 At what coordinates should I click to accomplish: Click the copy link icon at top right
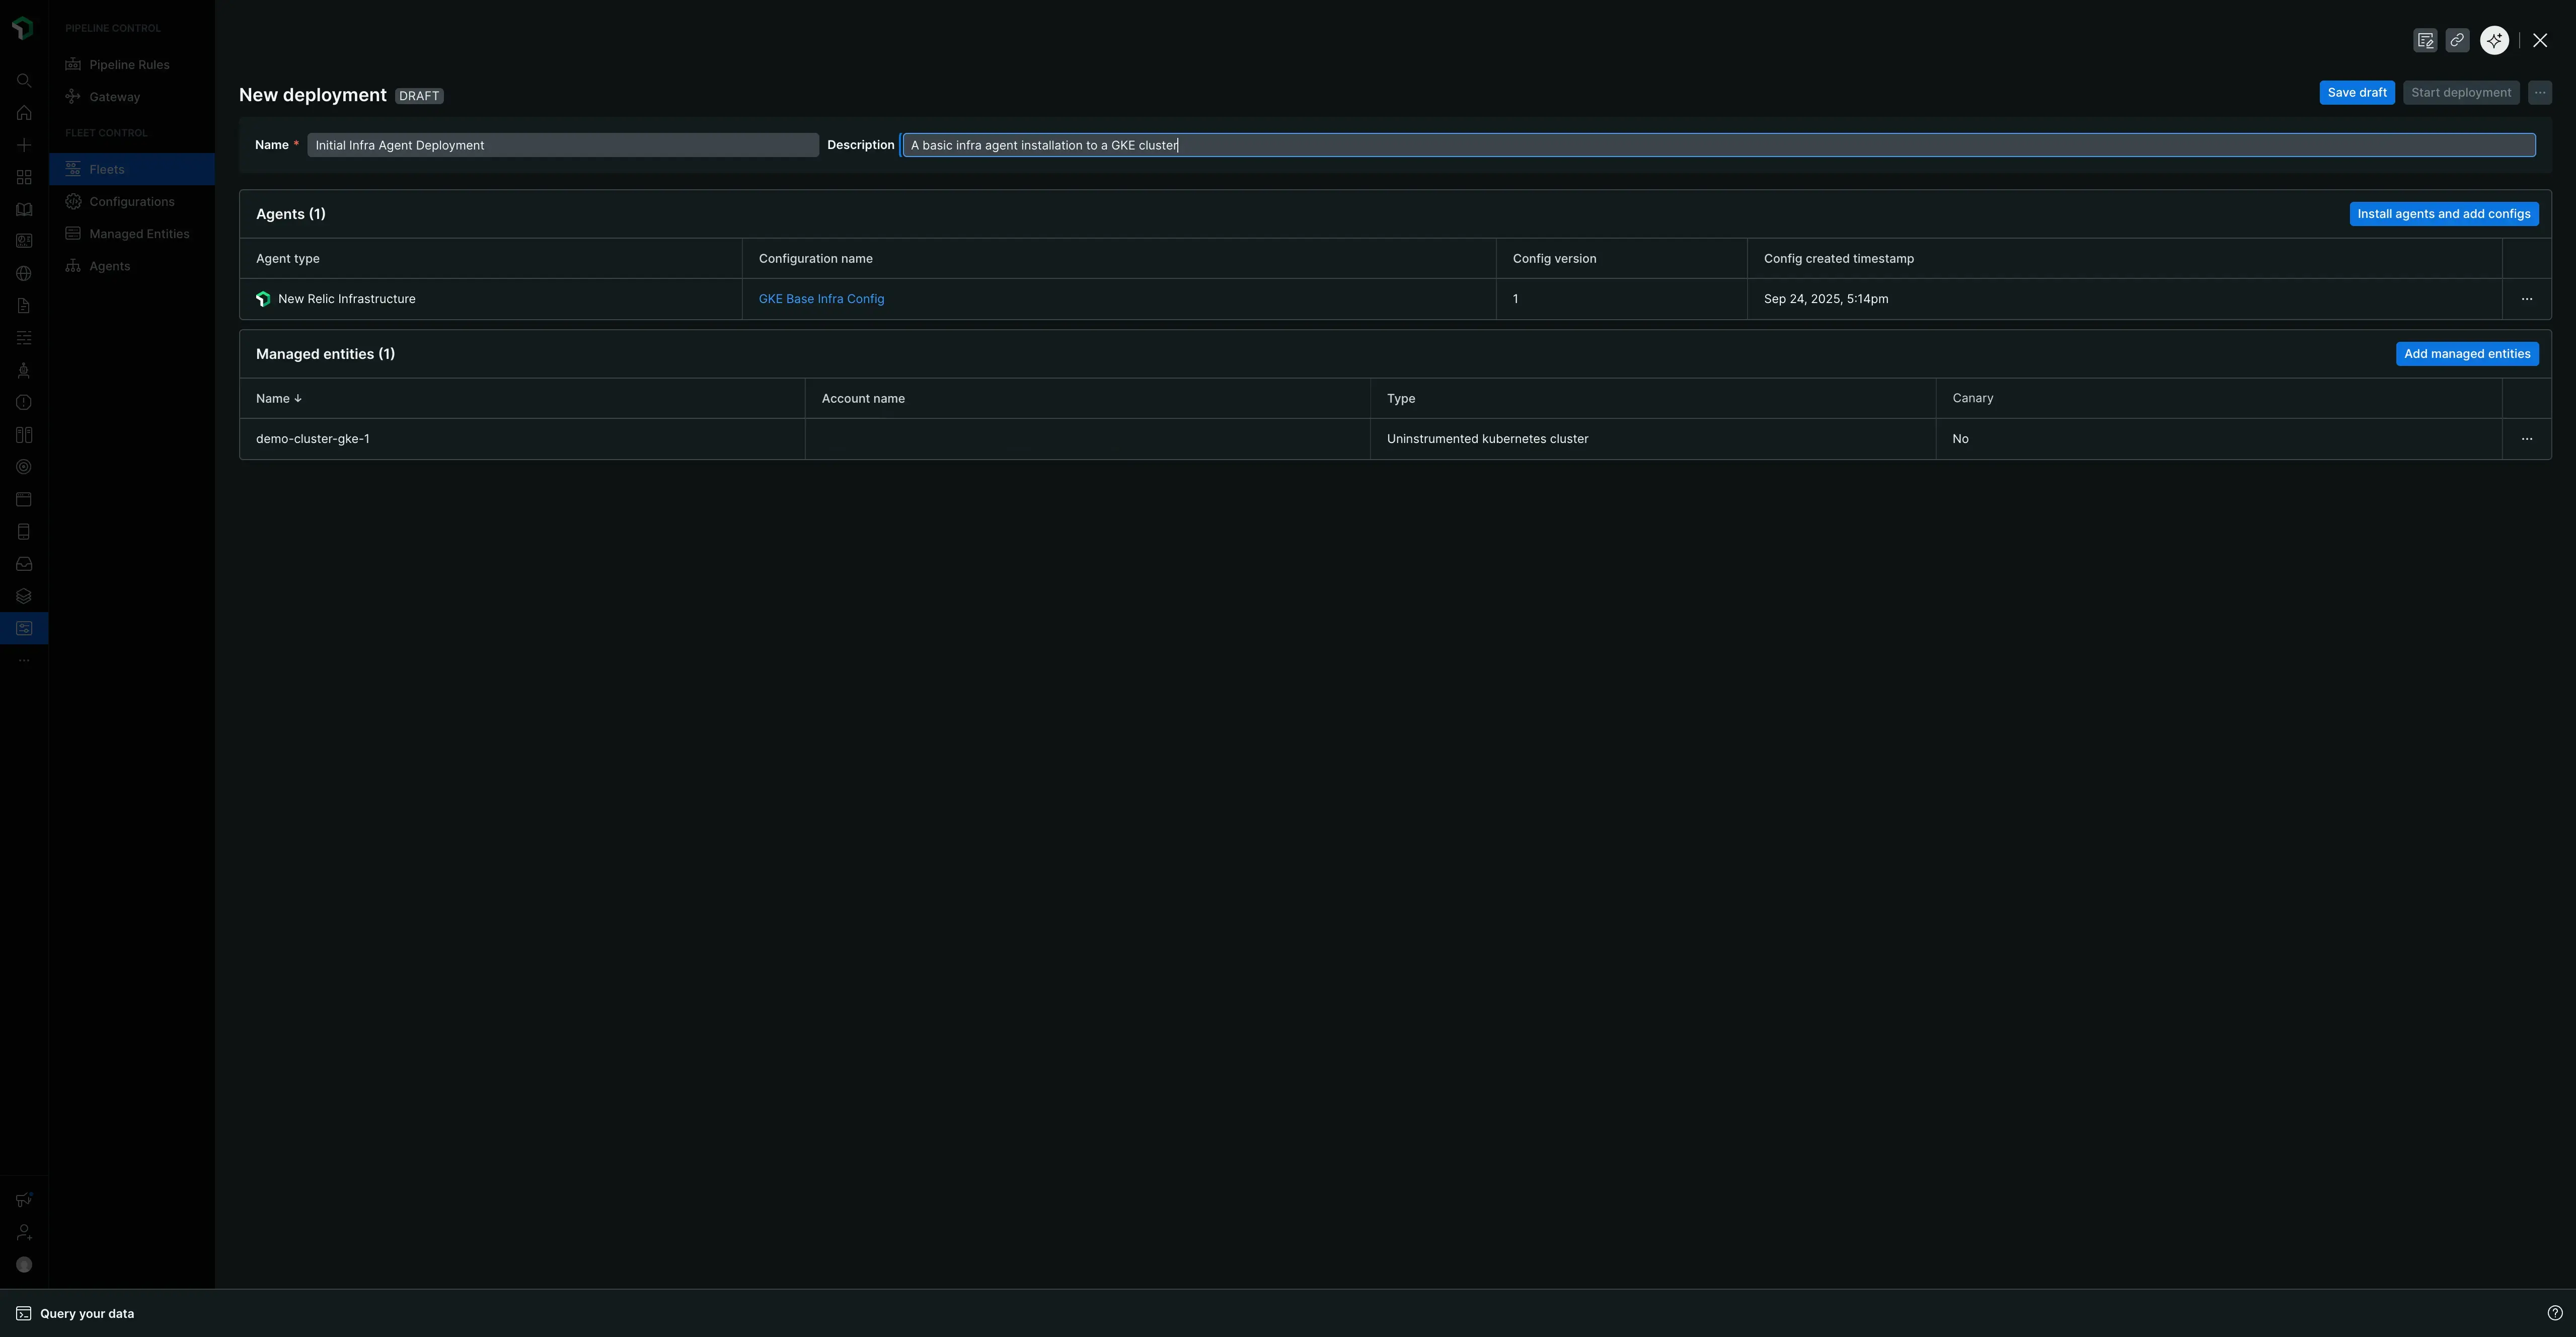pyautogui.click(x=2458, y=40)
